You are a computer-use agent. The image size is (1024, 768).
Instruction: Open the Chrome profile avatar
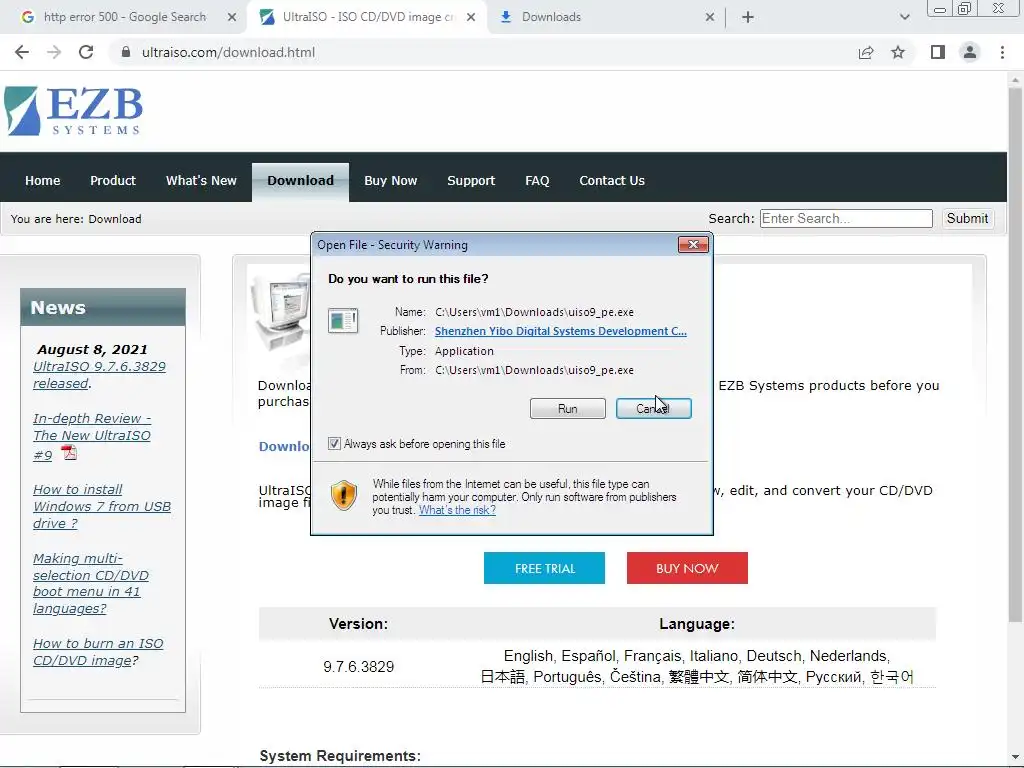[x=970, y=52]
